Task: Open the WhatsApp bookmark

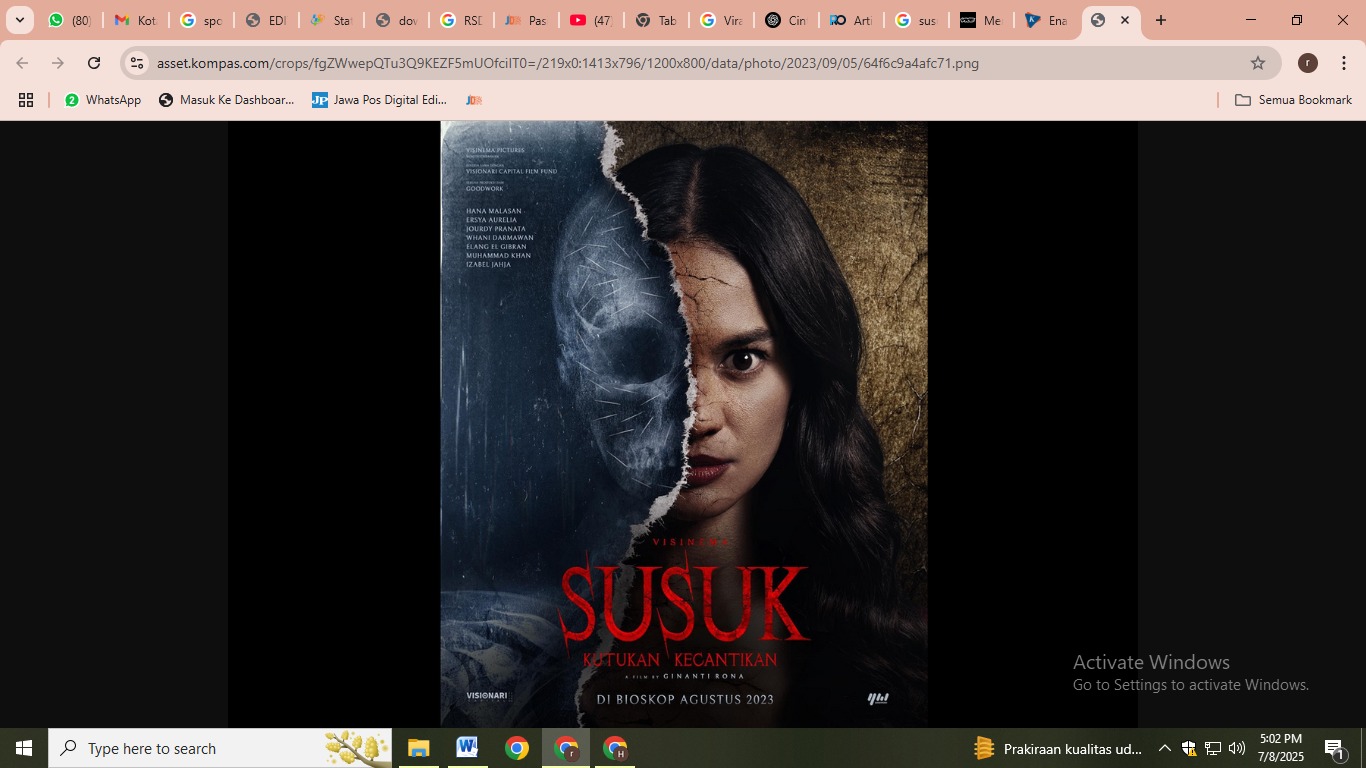Action: coord(103,100)
